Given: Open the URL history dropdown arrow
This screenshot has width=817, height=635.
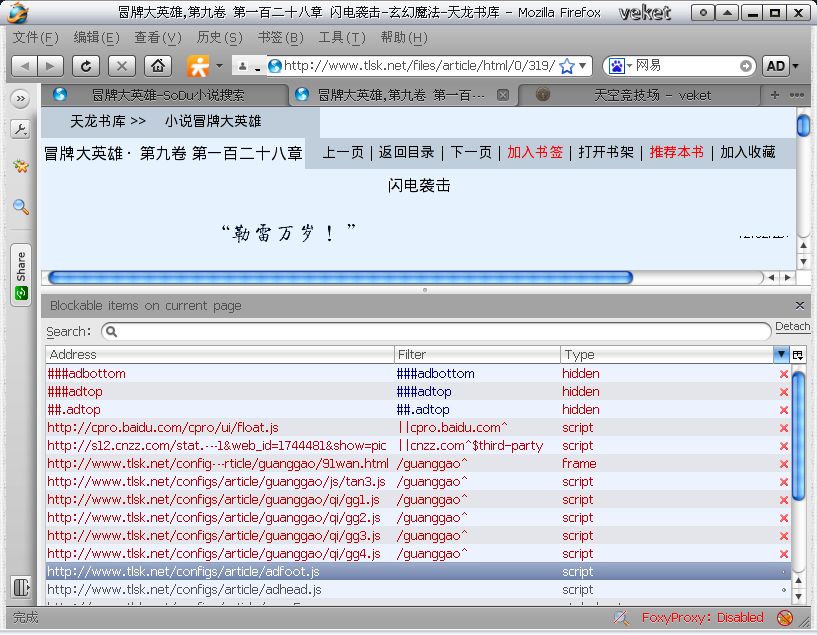Looking at the screenshot, I should pos(583,66).
